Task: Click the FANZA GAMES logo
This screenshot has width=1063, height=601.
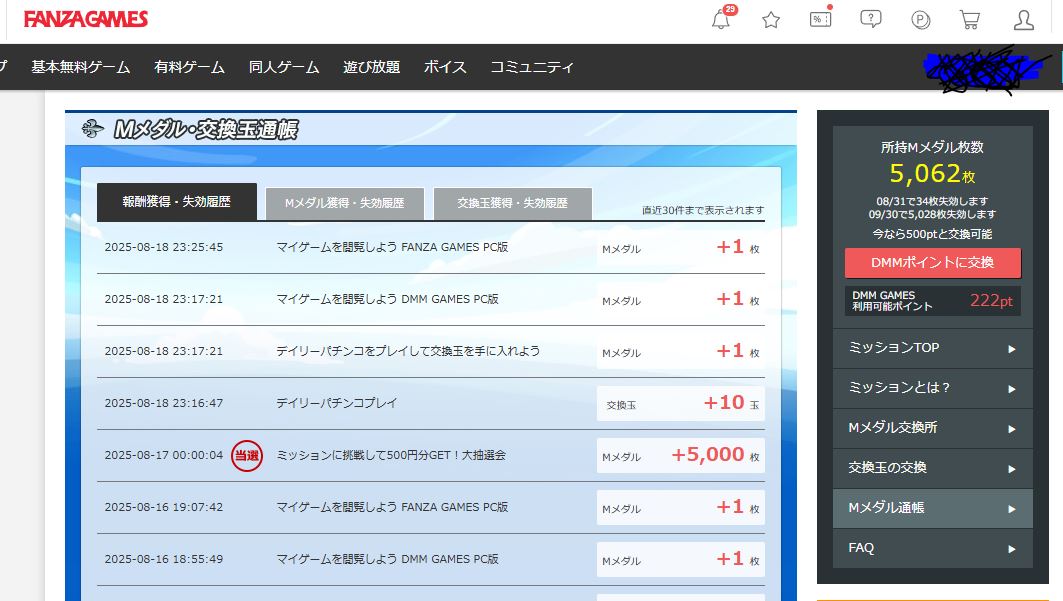Action: (x=86, y=19)
